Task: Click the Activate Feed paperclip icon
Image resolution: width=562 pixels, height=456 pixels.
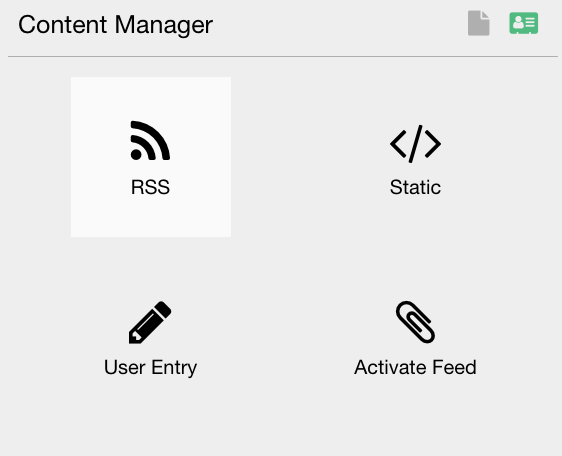Action: tap(415, 322)
